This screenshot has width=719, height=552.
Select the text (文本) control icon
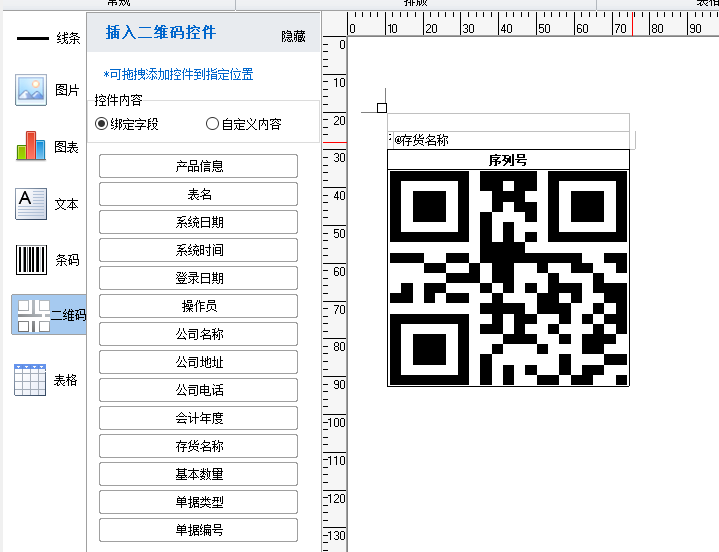[x=31, y=204]
